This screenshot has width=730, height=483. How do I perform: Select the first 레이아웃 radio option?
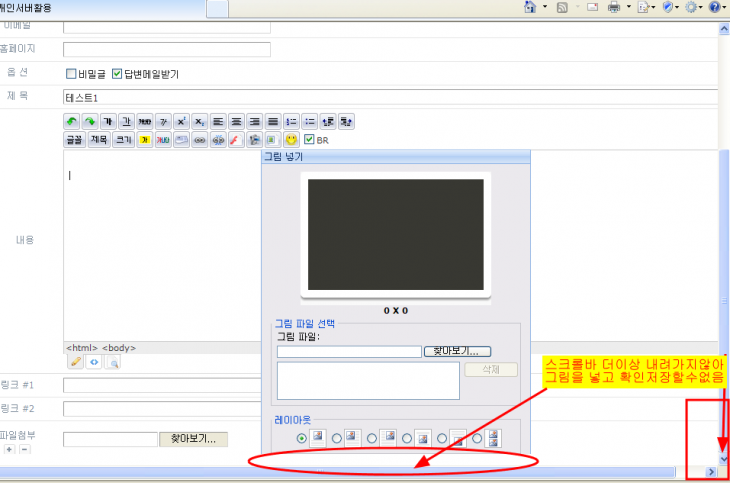tap(302, 438)
